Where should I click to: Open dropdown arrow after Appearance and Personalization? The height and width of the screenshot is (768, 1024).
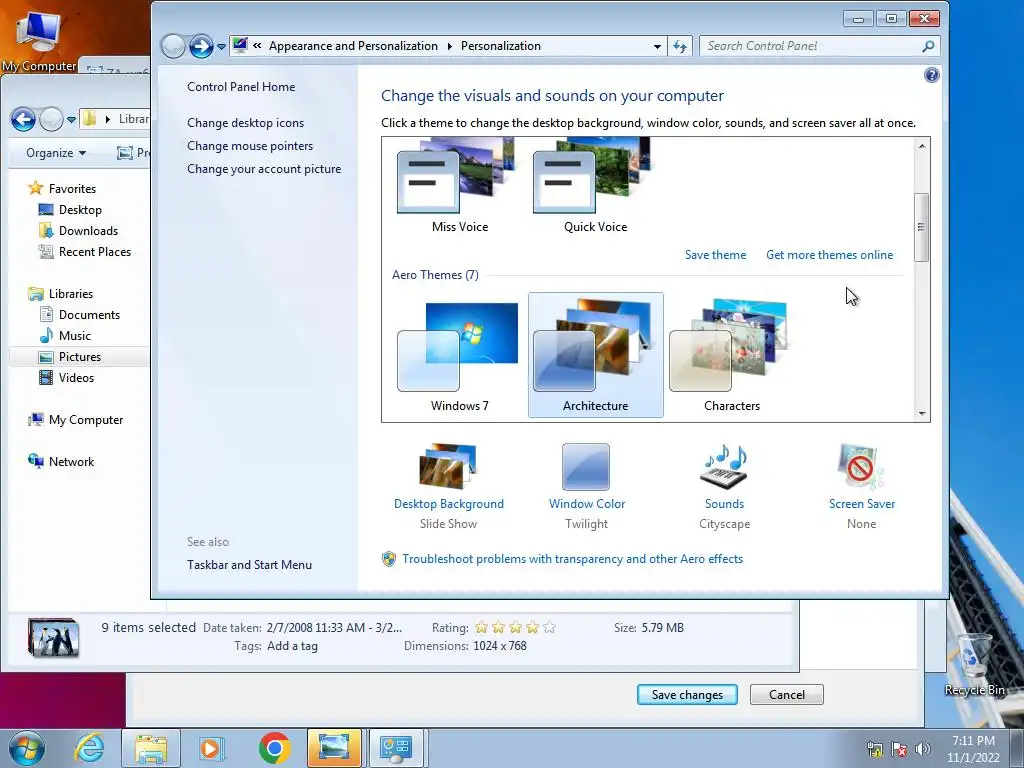pos(449,46)
